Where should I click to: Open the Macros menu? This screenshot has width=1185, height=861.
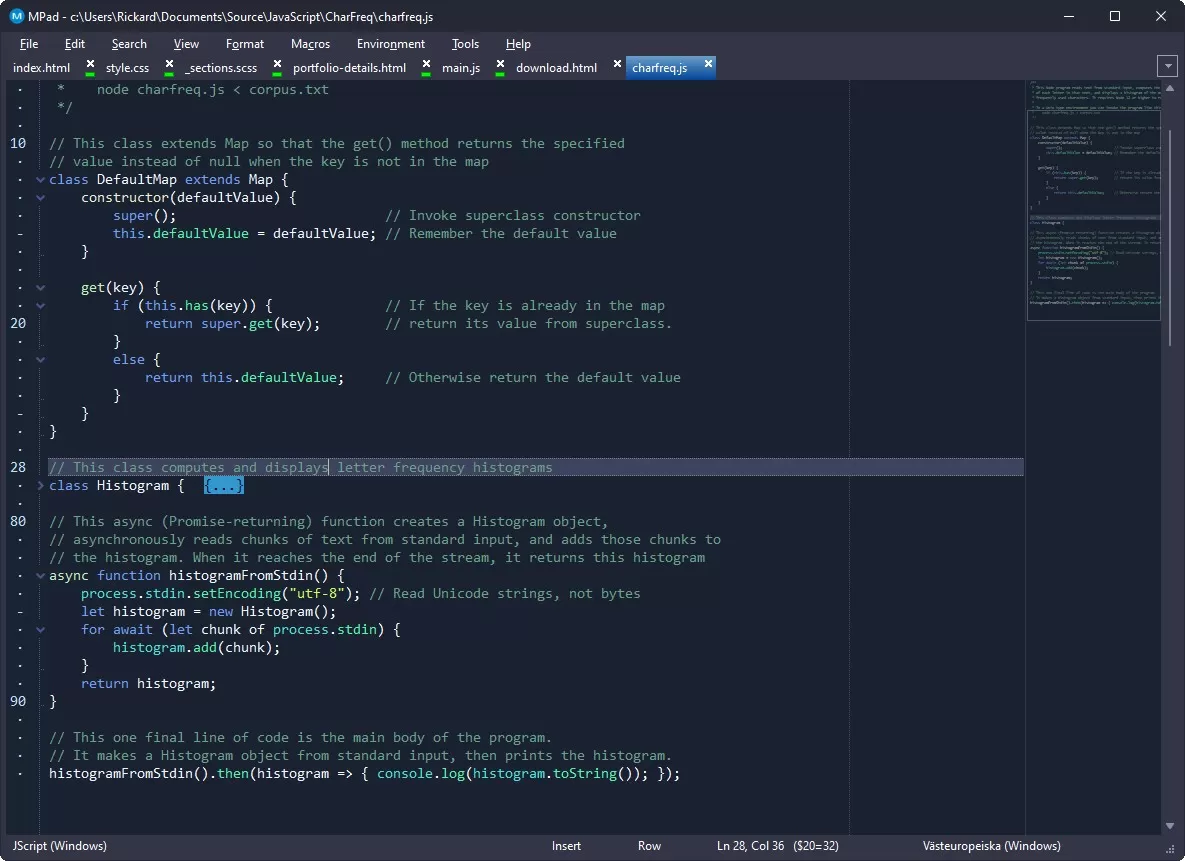(x=310, y=44)
